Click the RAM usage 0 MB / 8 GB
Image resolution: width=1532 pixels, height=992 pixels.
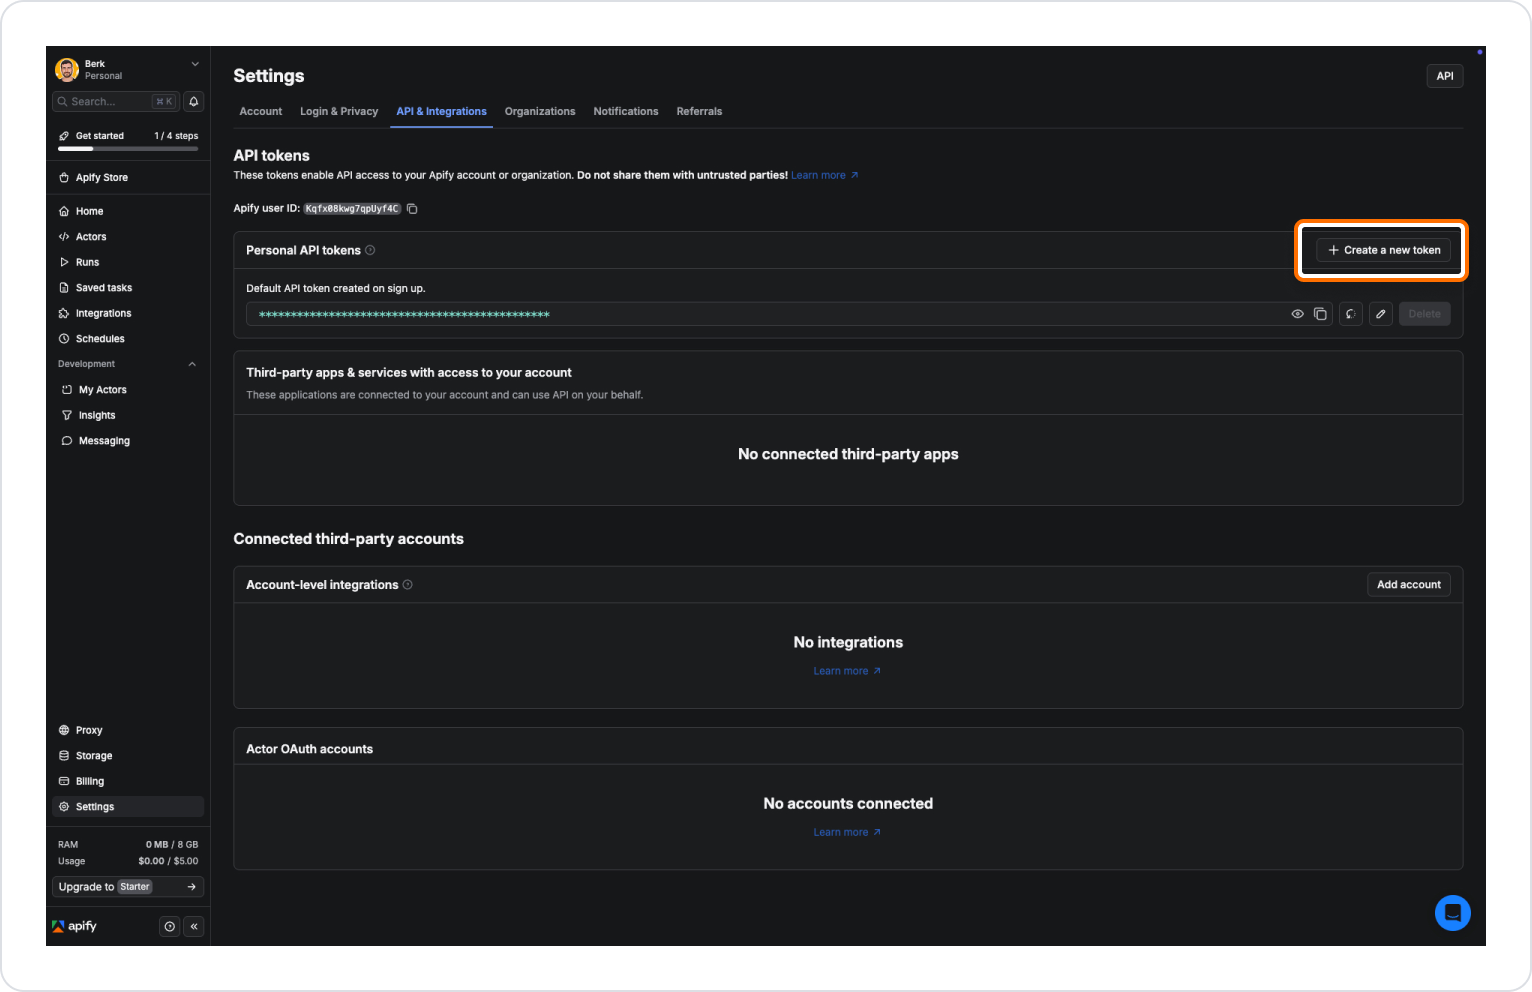(172, 845)
